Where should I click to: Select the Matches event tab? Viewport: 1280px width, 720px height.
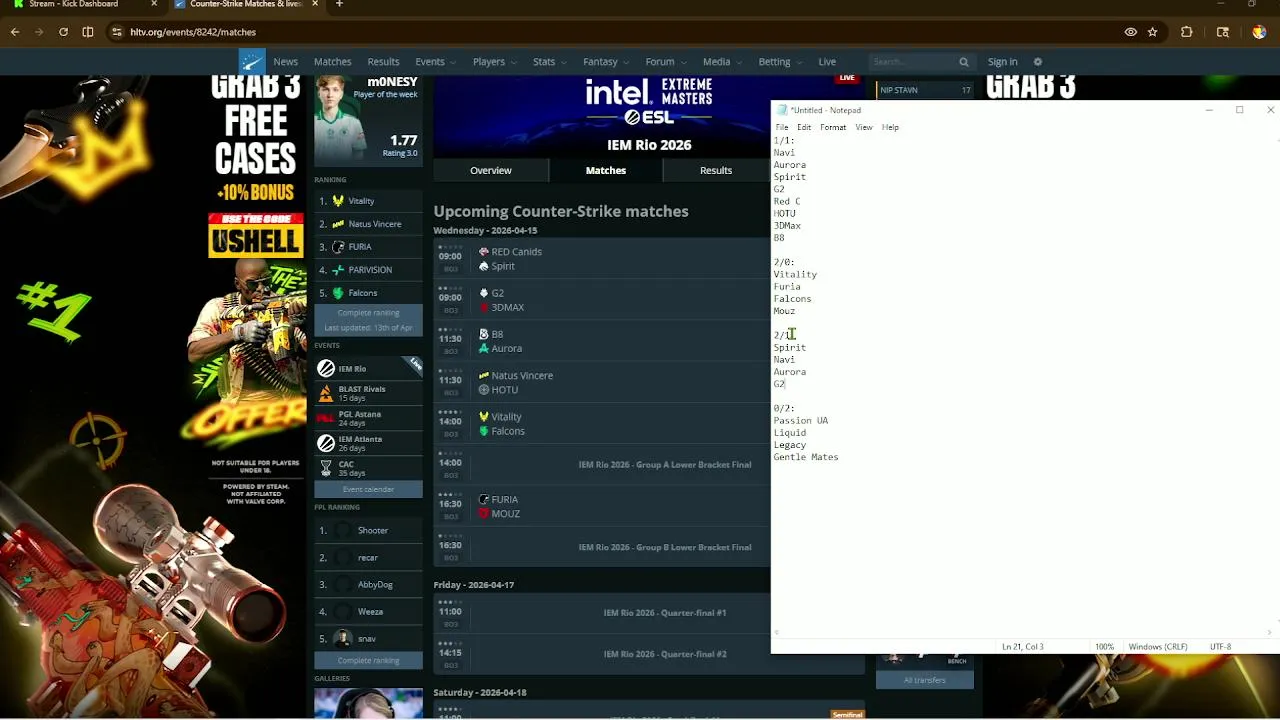coord(606,170)
